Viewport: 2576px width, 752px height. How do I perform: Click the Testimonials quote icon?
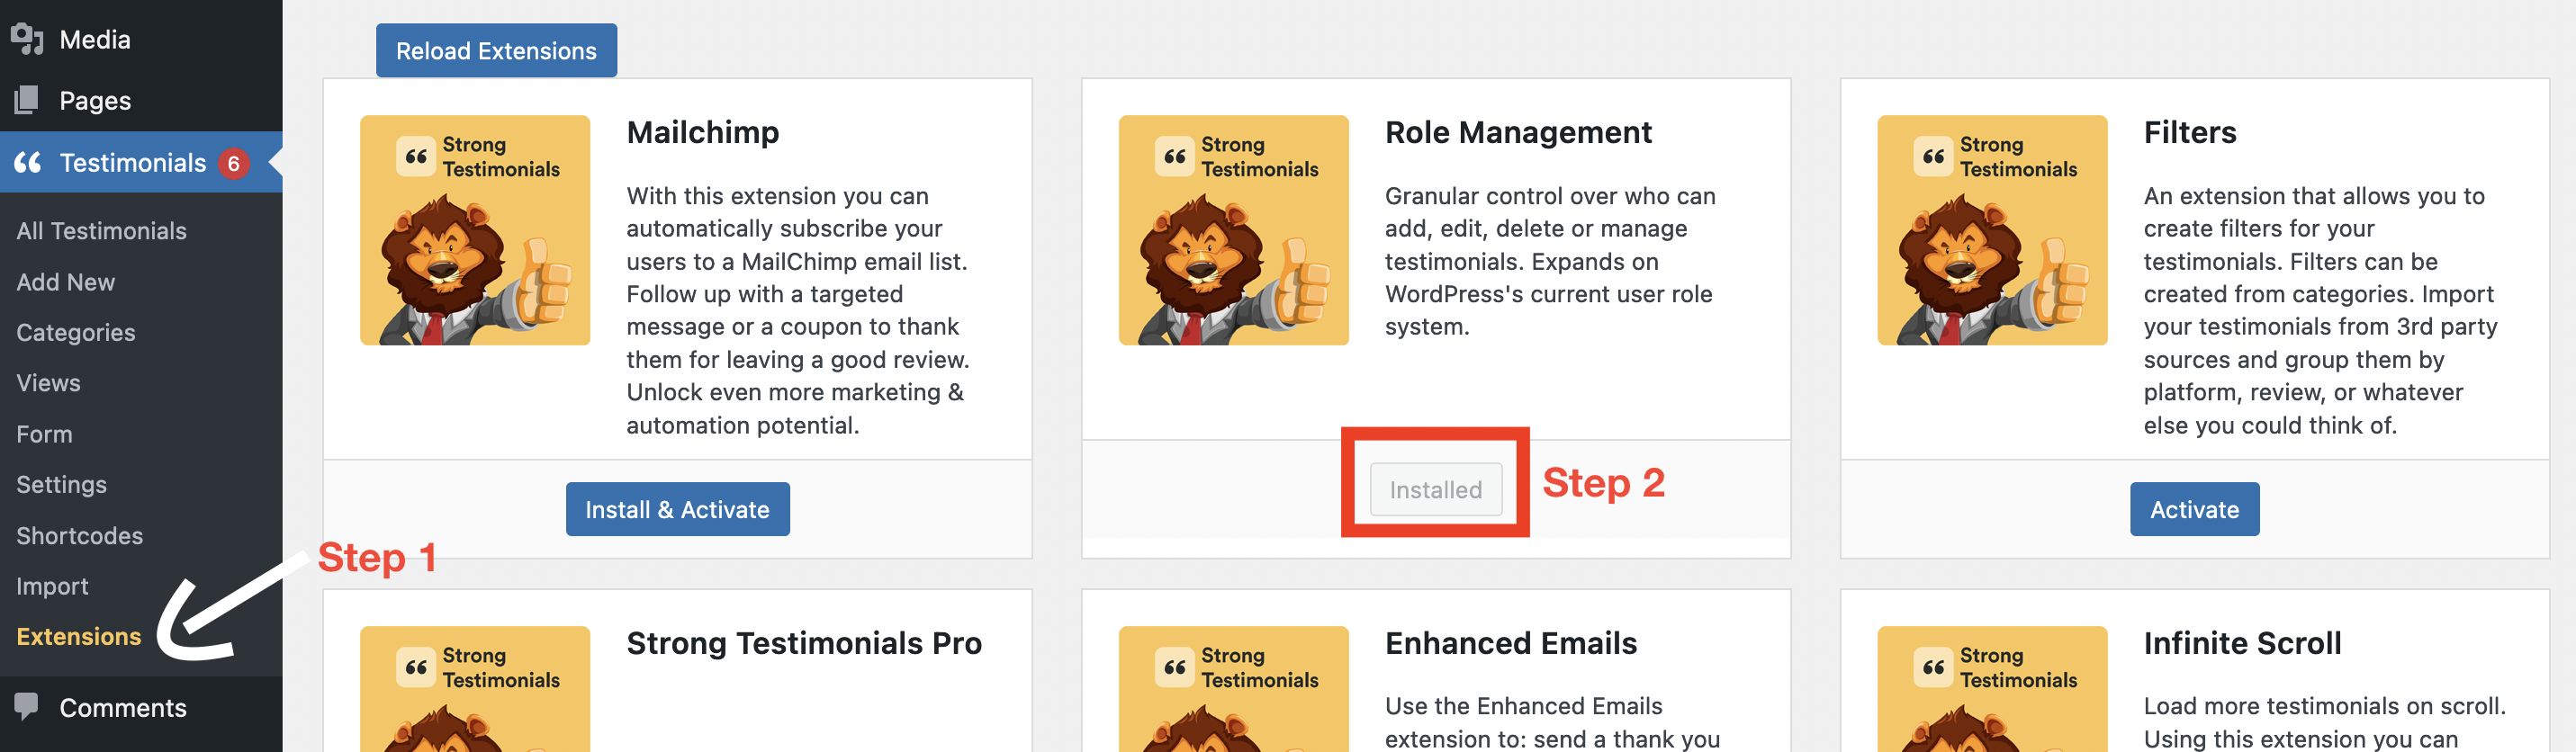(28, 162)
